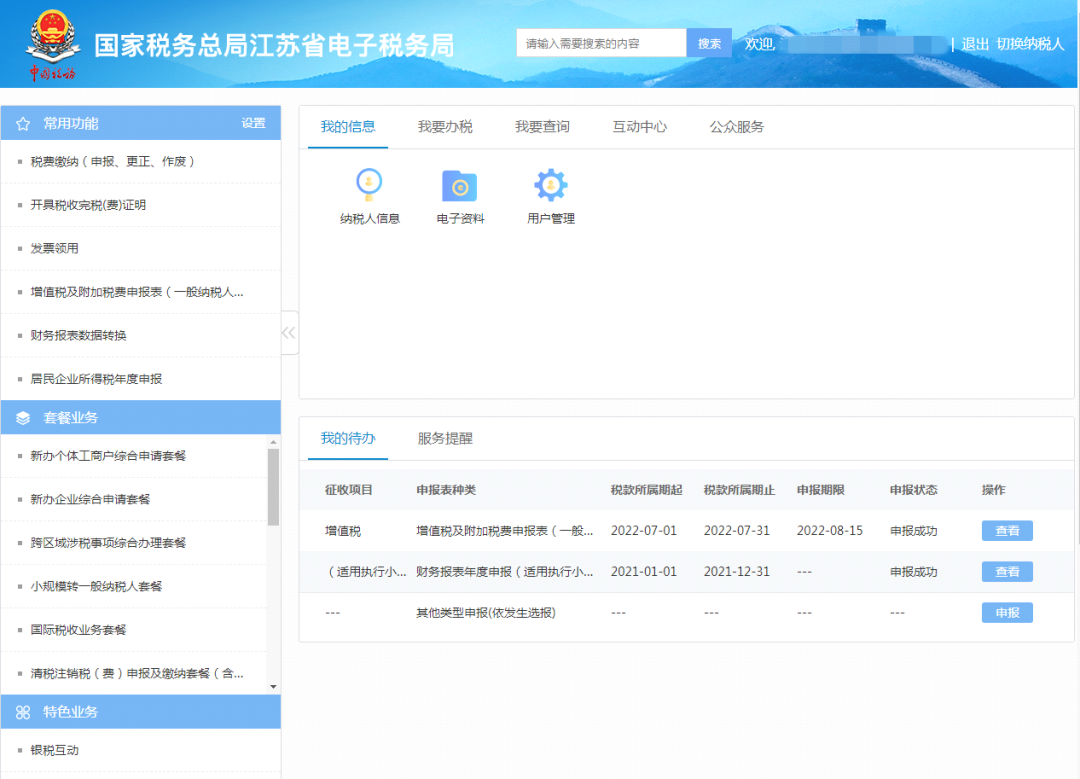Screen dimensions: 1080x779
Task: Switch to the 公众服务 tab
Action: pyautogui.click(x=737, y=127)
